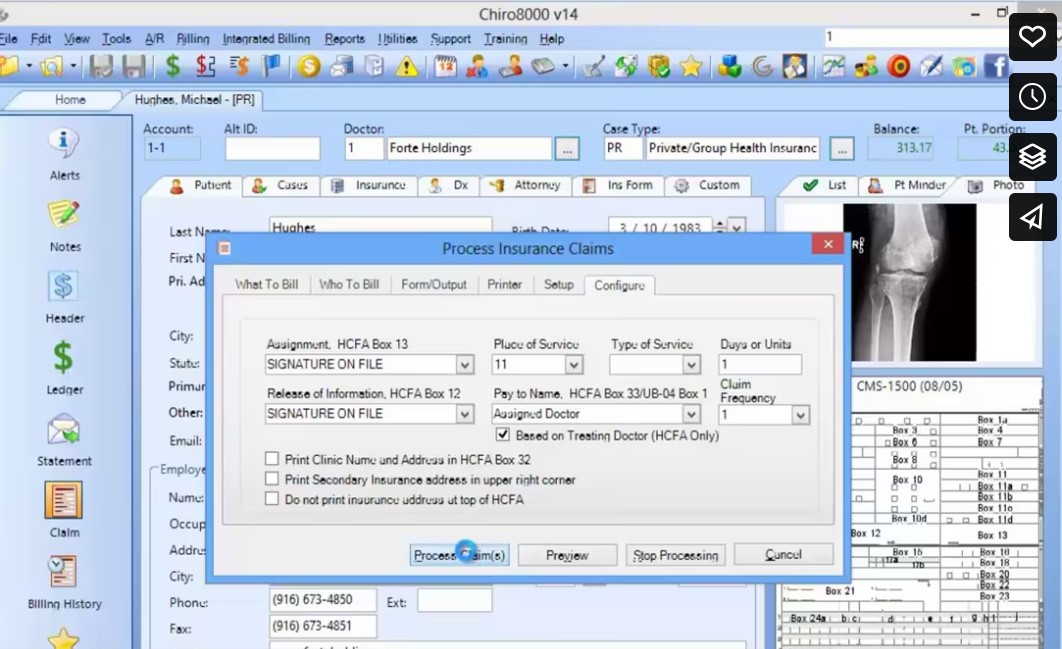Click Stop Processing button
This screenshot has height=649, width=1062.
[x=675, y=555]
